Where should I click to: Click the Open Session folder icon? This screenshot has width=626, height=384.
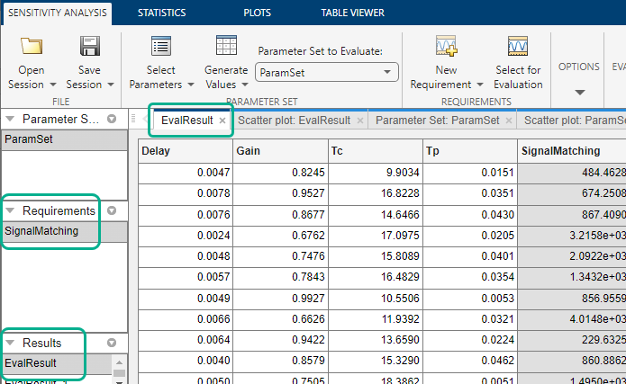32,46
